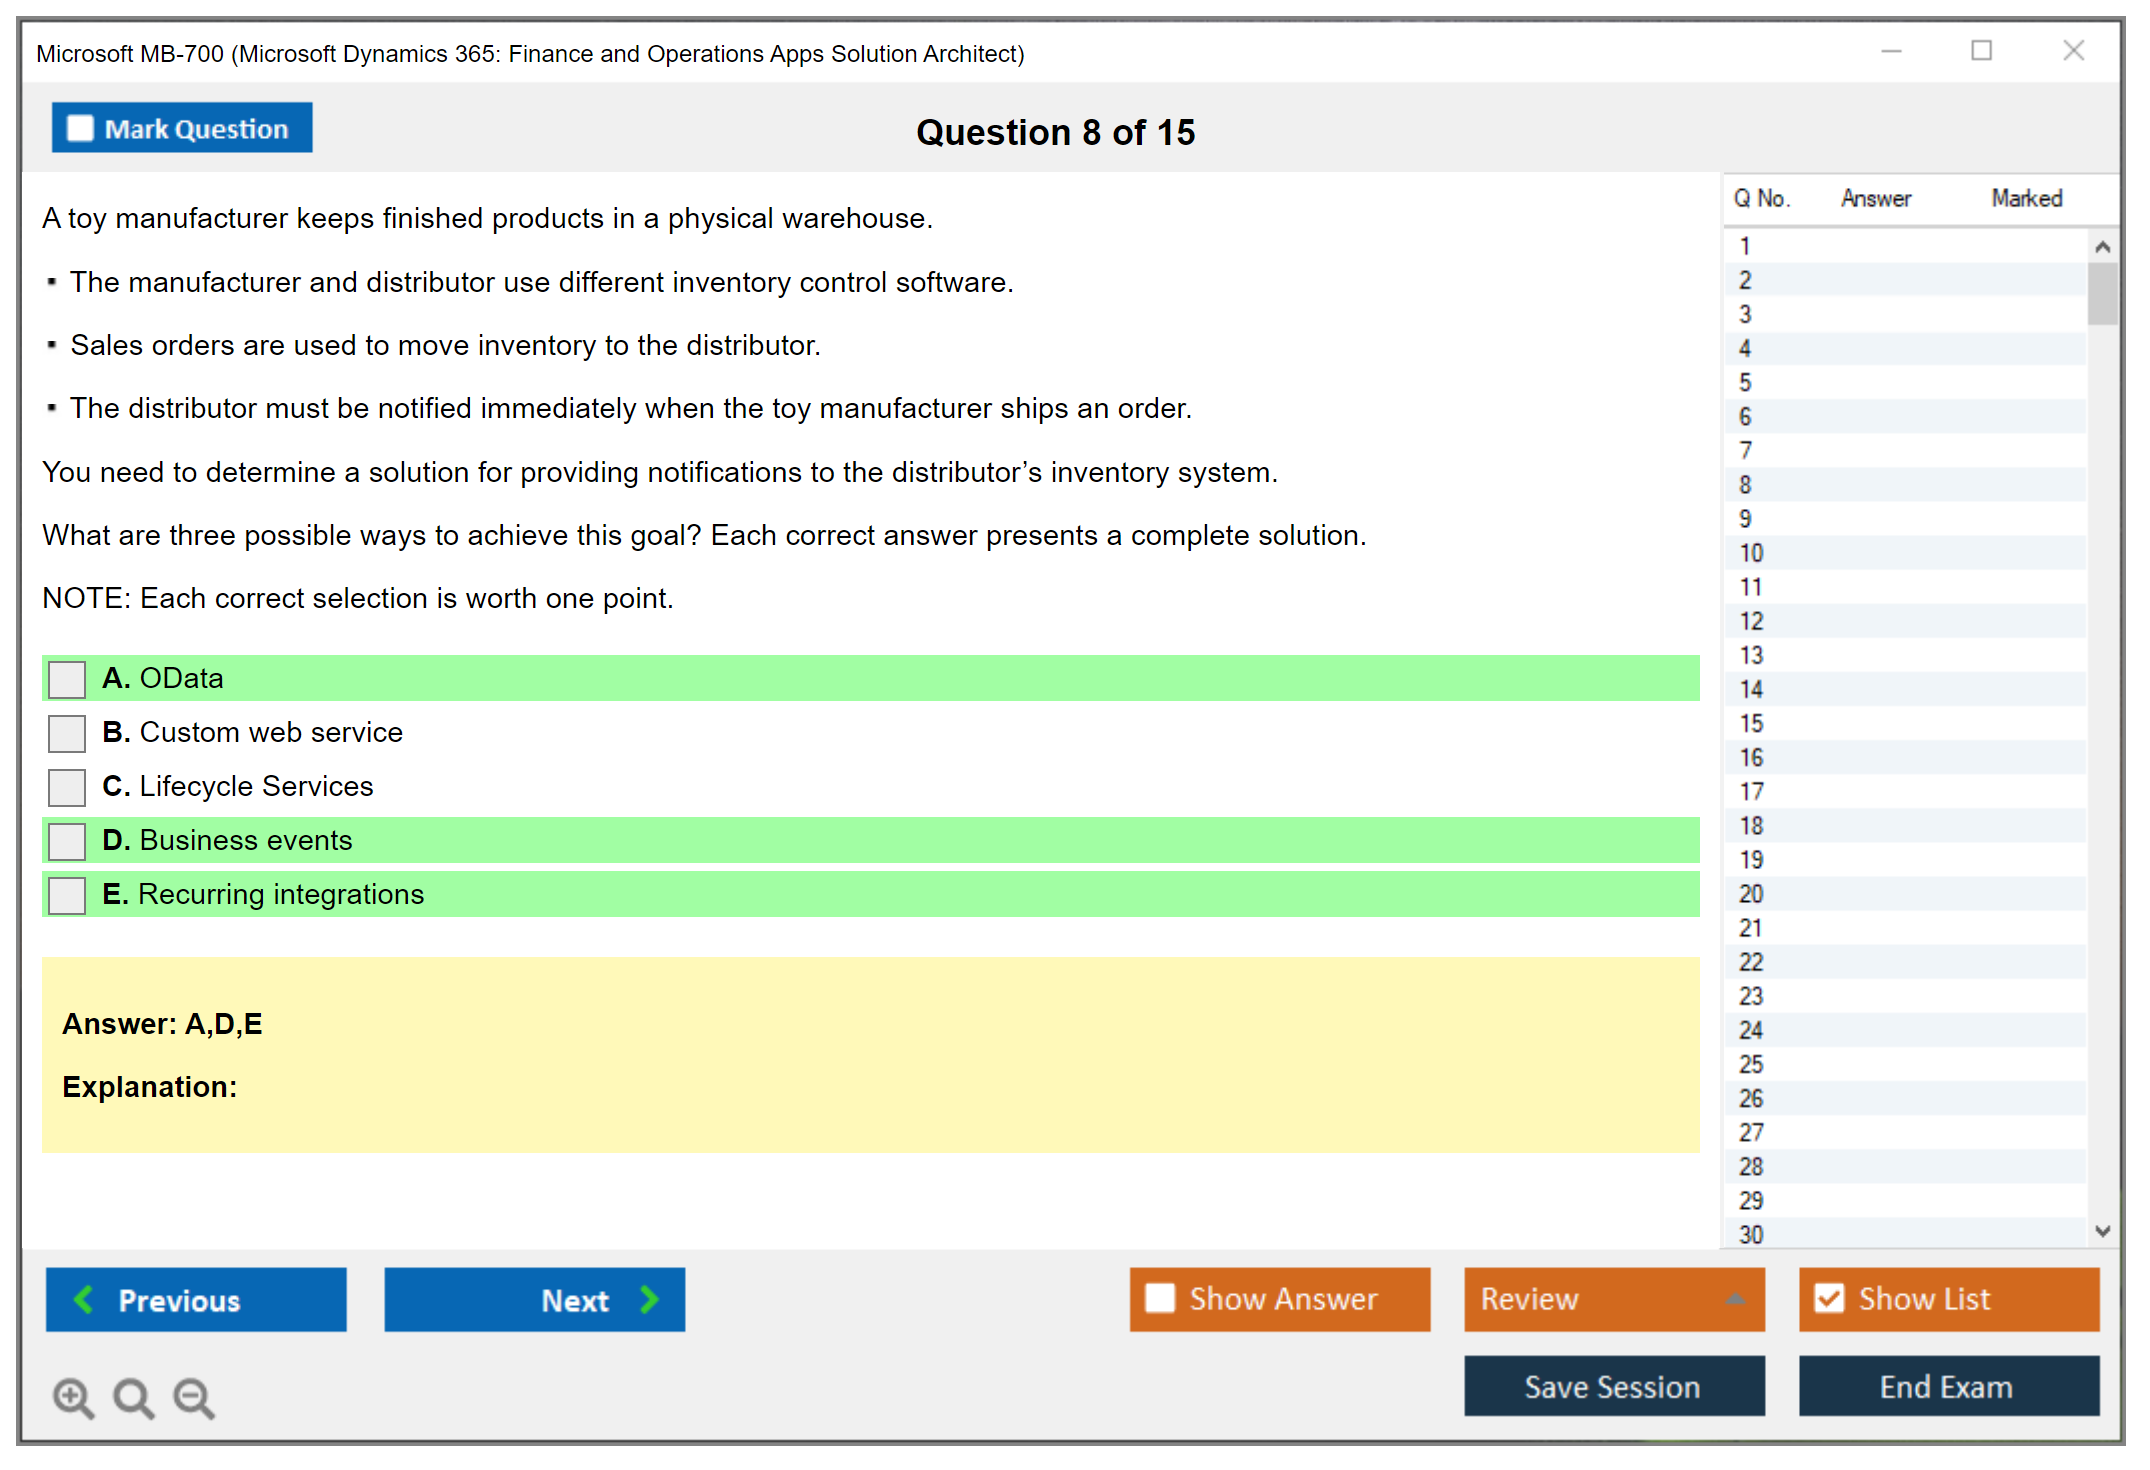Click the green right arrow on Next
2150x1470 pixels.
(650, 1299)
